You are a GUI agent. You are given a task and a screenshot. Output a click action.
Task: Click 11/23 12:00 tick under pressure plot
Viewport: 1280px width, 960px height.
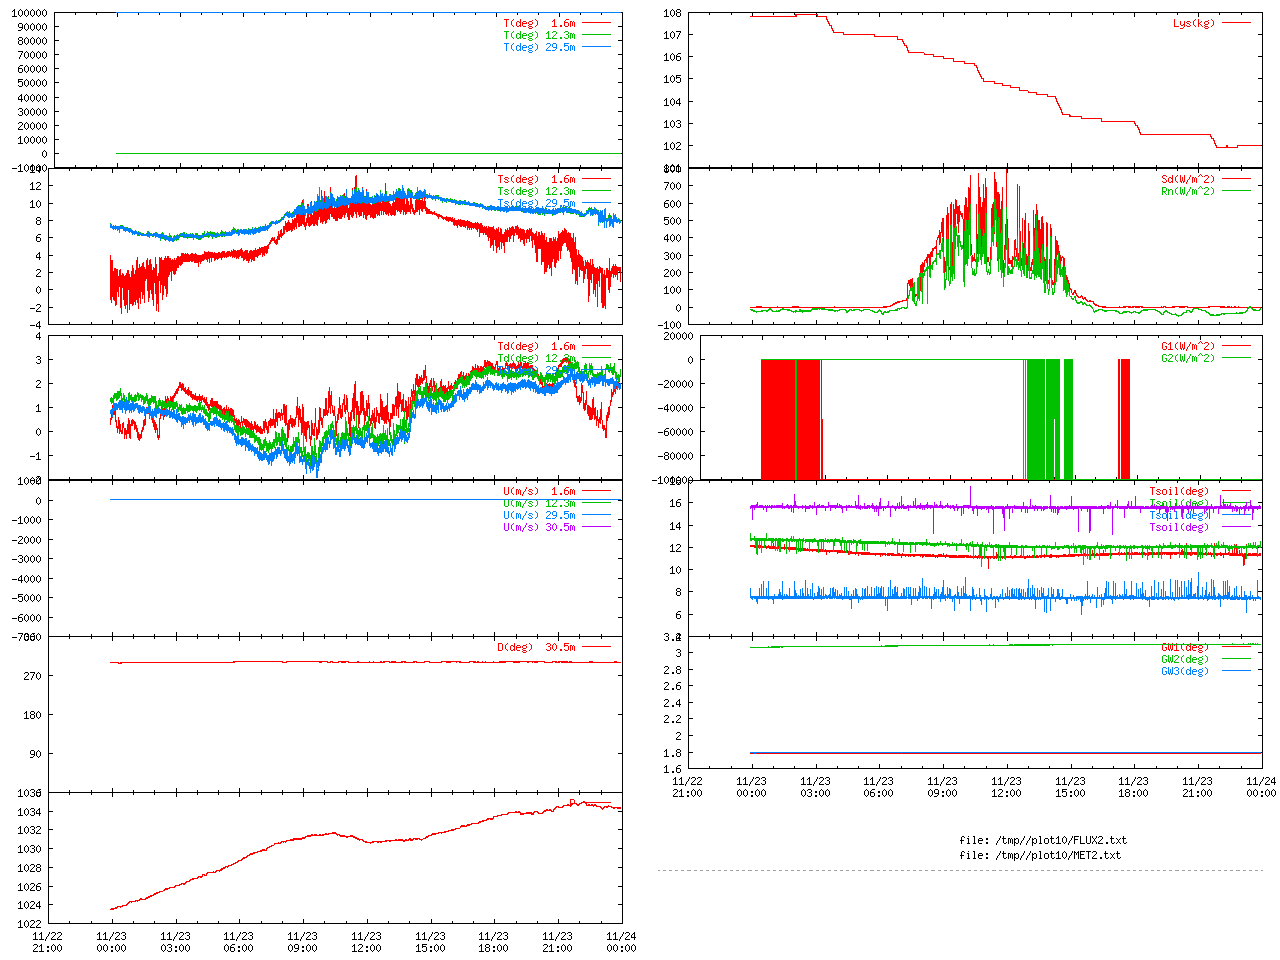point(366,942)
